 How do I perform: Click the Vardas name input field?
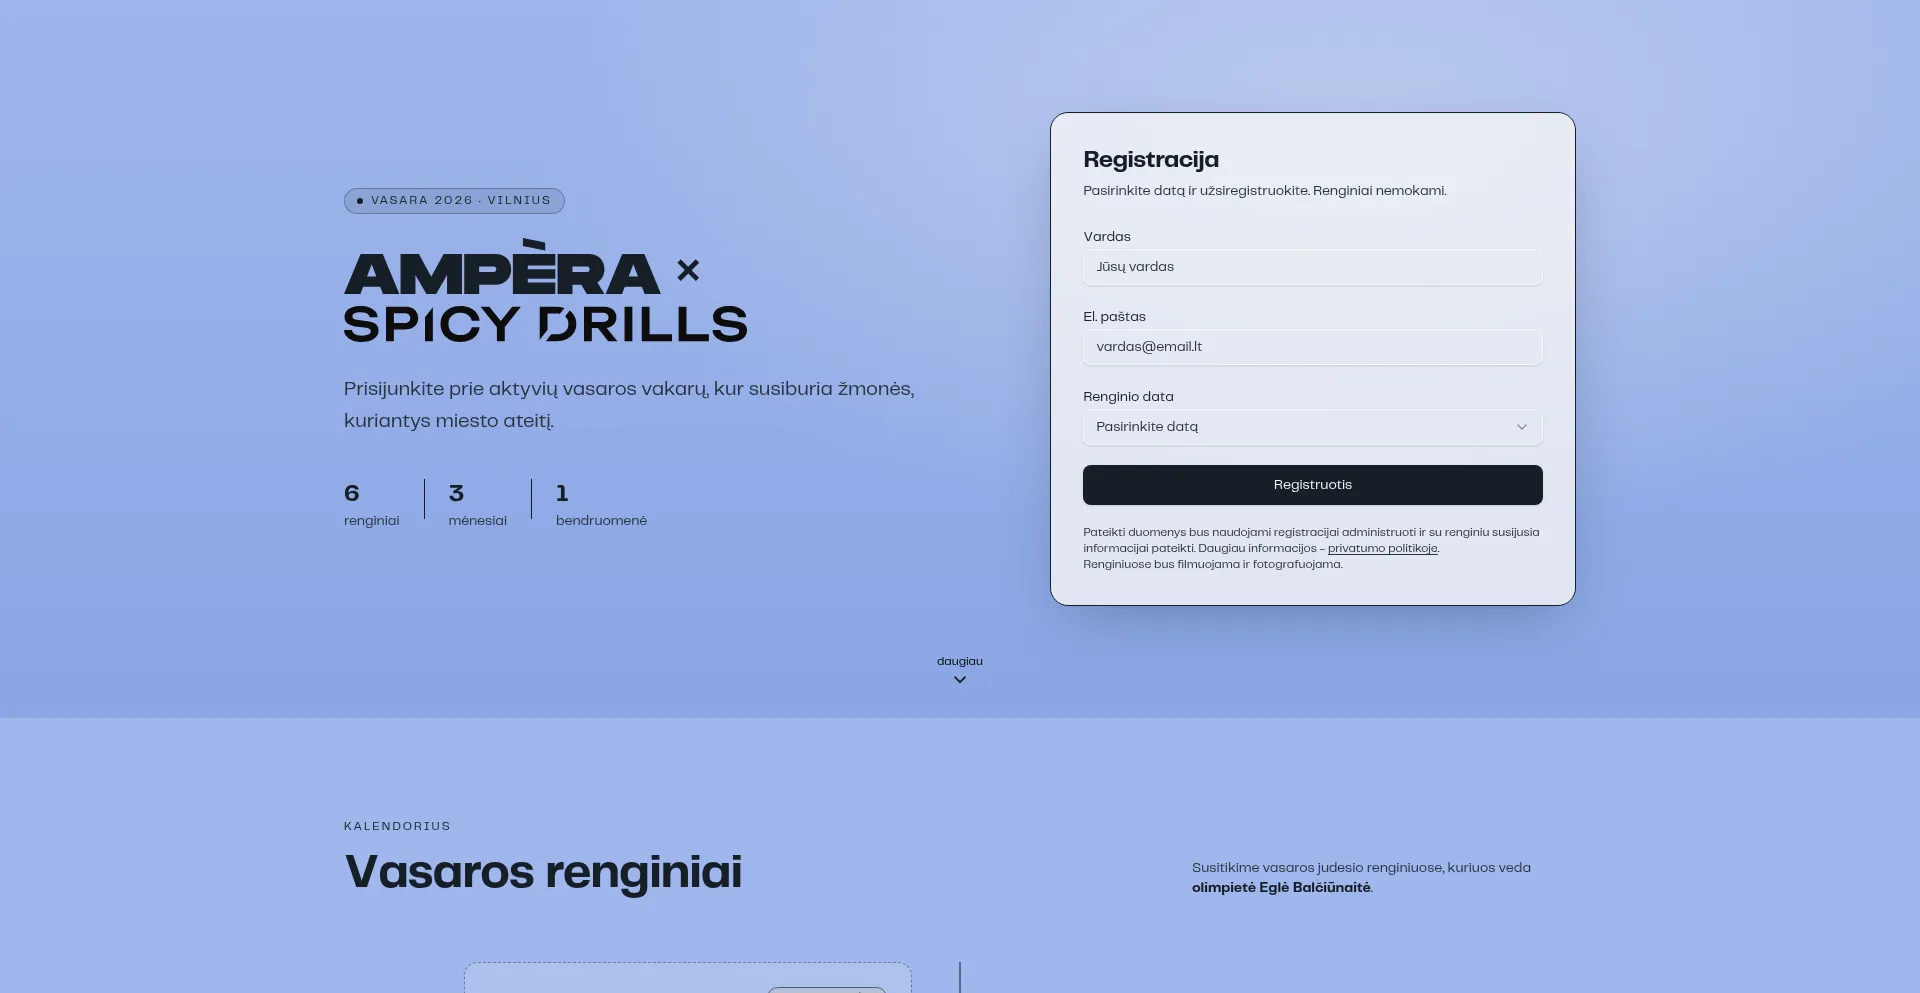tap(1312, 267)
